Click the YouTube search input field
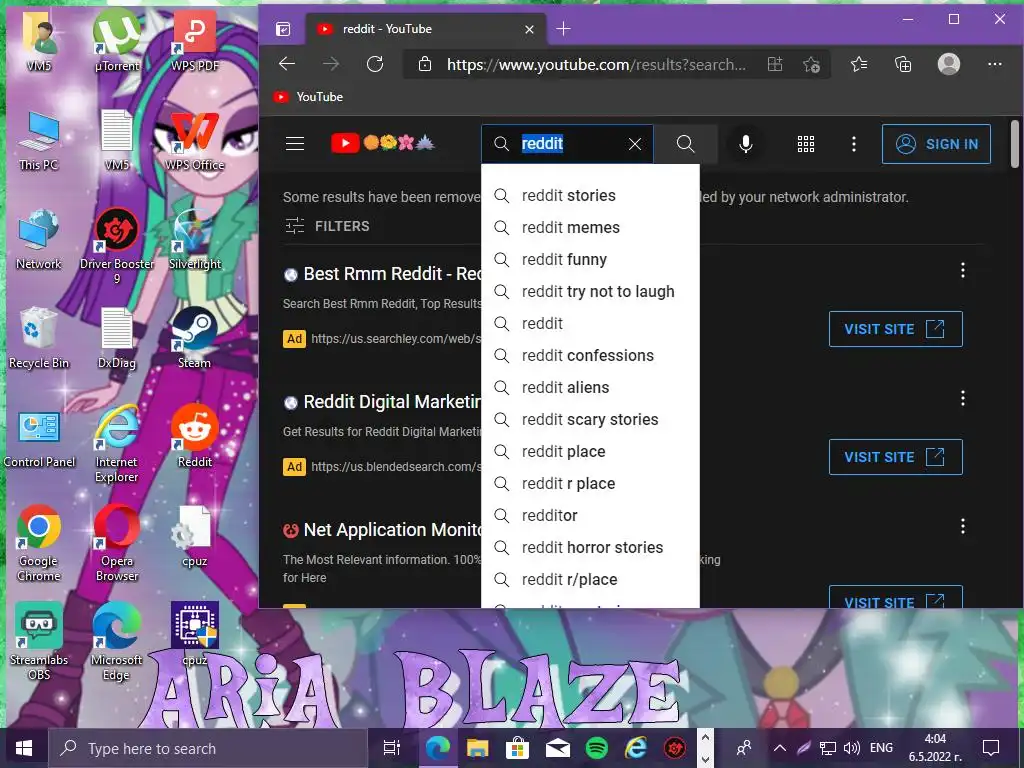This screenshot has width=1024, height=768. [x=568, y=144]
